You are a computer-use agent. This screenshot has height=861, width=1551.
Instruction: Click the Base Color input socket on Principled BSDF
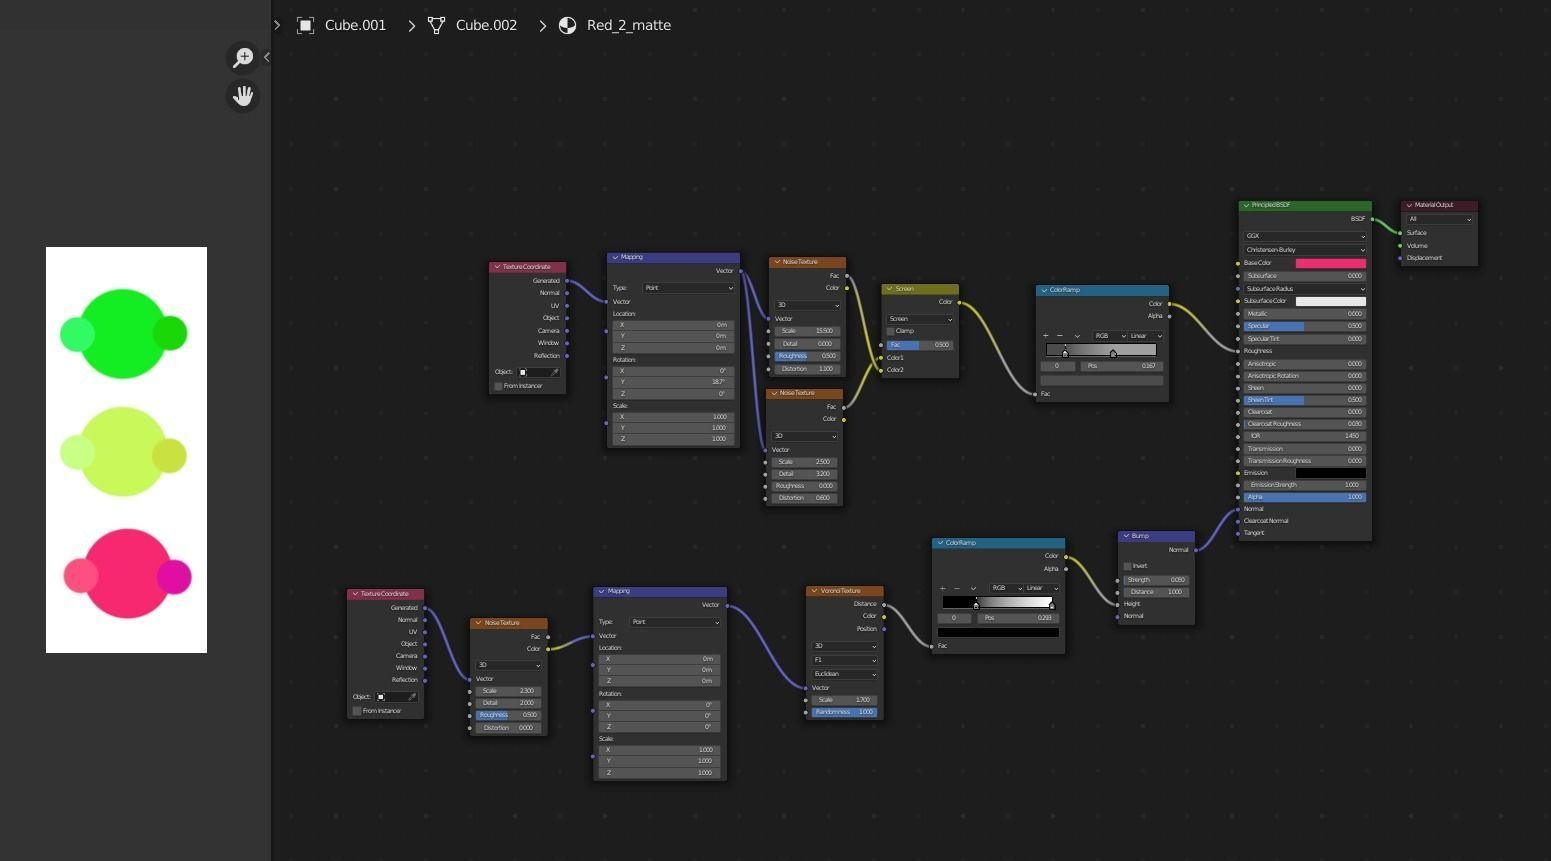pos(1238,263)
